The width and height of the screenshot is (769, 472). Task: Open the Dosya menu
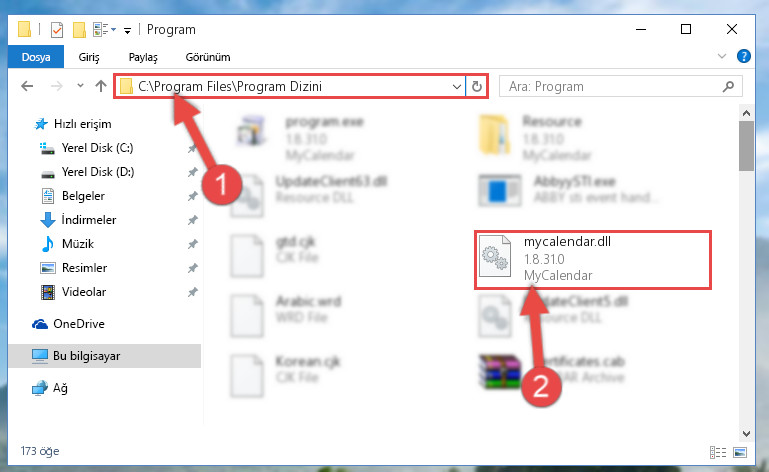[36, 57]
